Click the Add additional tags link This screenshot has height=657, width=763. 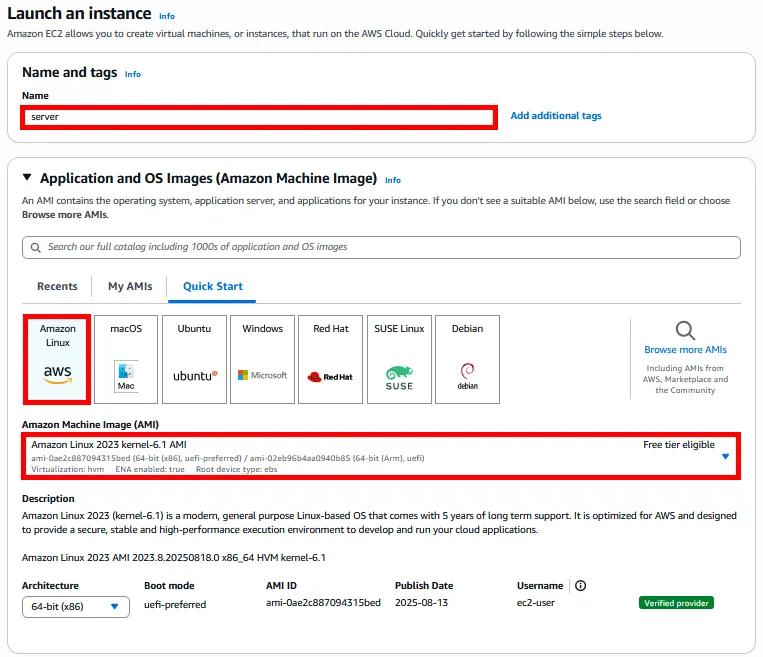556,116
